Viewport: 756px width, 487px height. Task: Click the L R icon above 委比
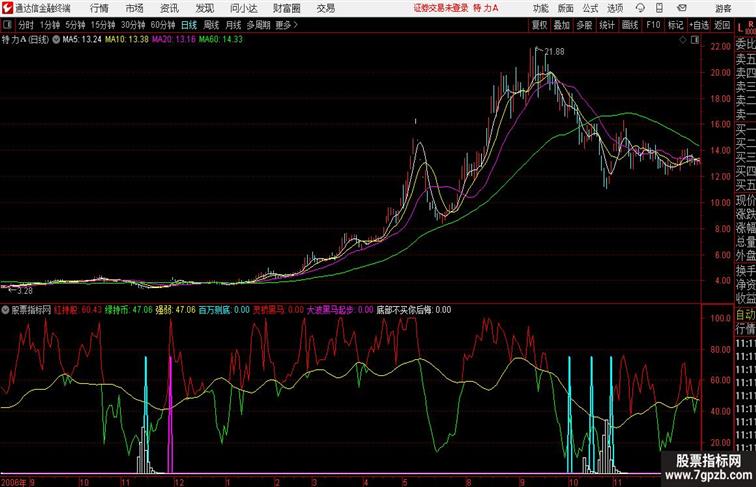click(746, 27)
